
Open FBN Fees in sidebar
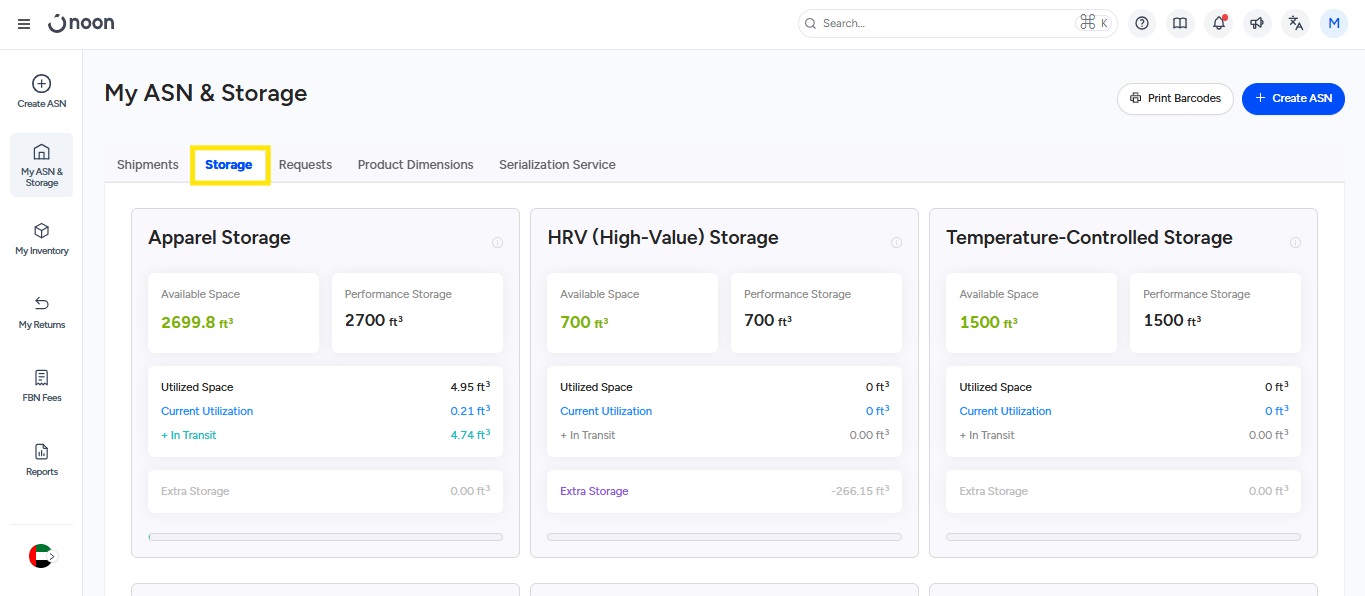(x=42, y=386)
